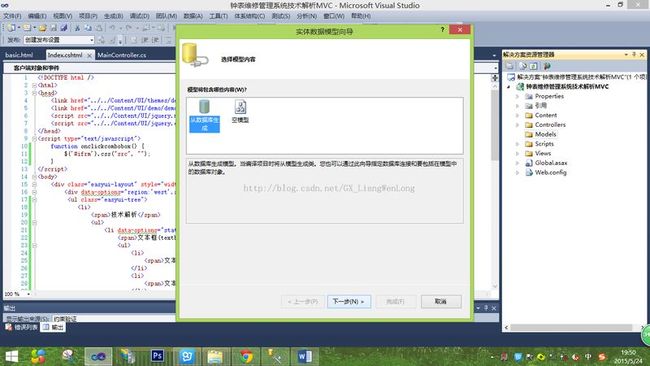
Task: Click the last Solution Explorer toolbar icon
Action: click(x=547, y=66)
